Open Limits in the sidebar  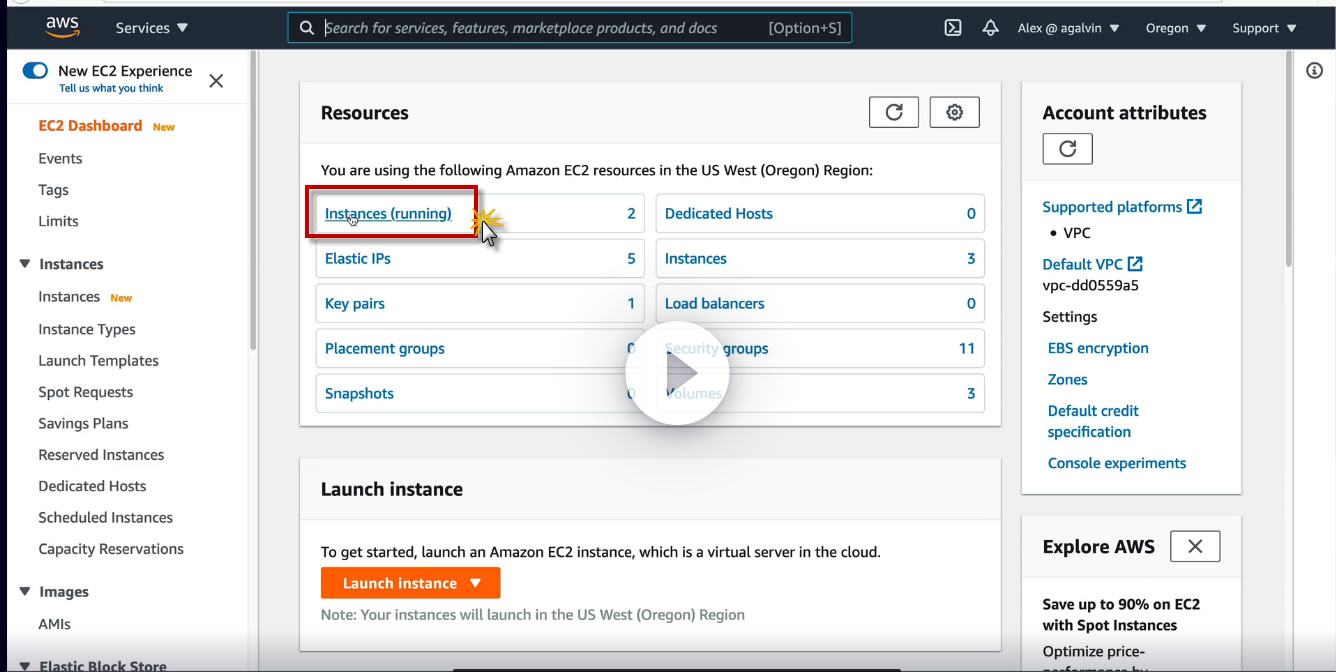coord(58,221)
